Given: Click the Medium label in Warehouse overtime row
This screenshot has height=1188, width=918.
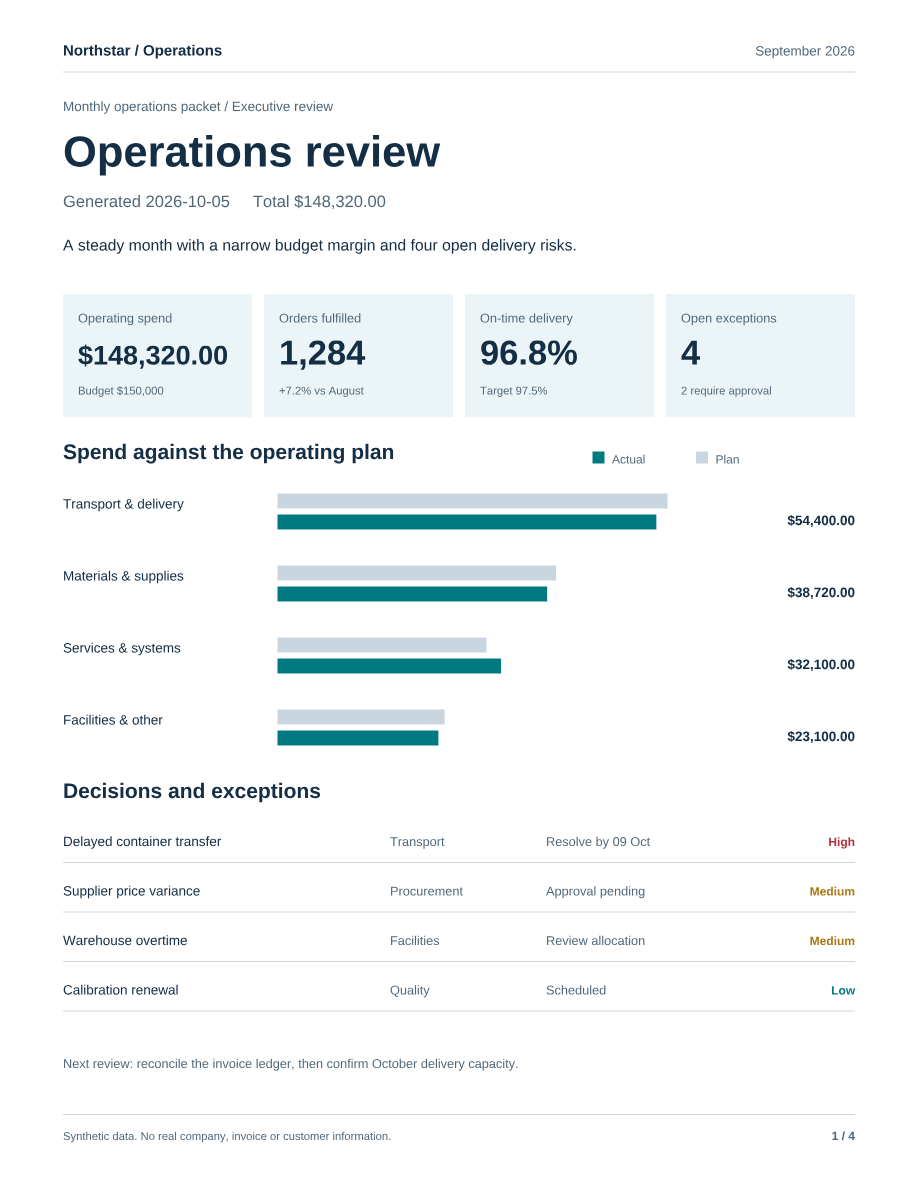Looking at the screenshot, I should point(832,940).
